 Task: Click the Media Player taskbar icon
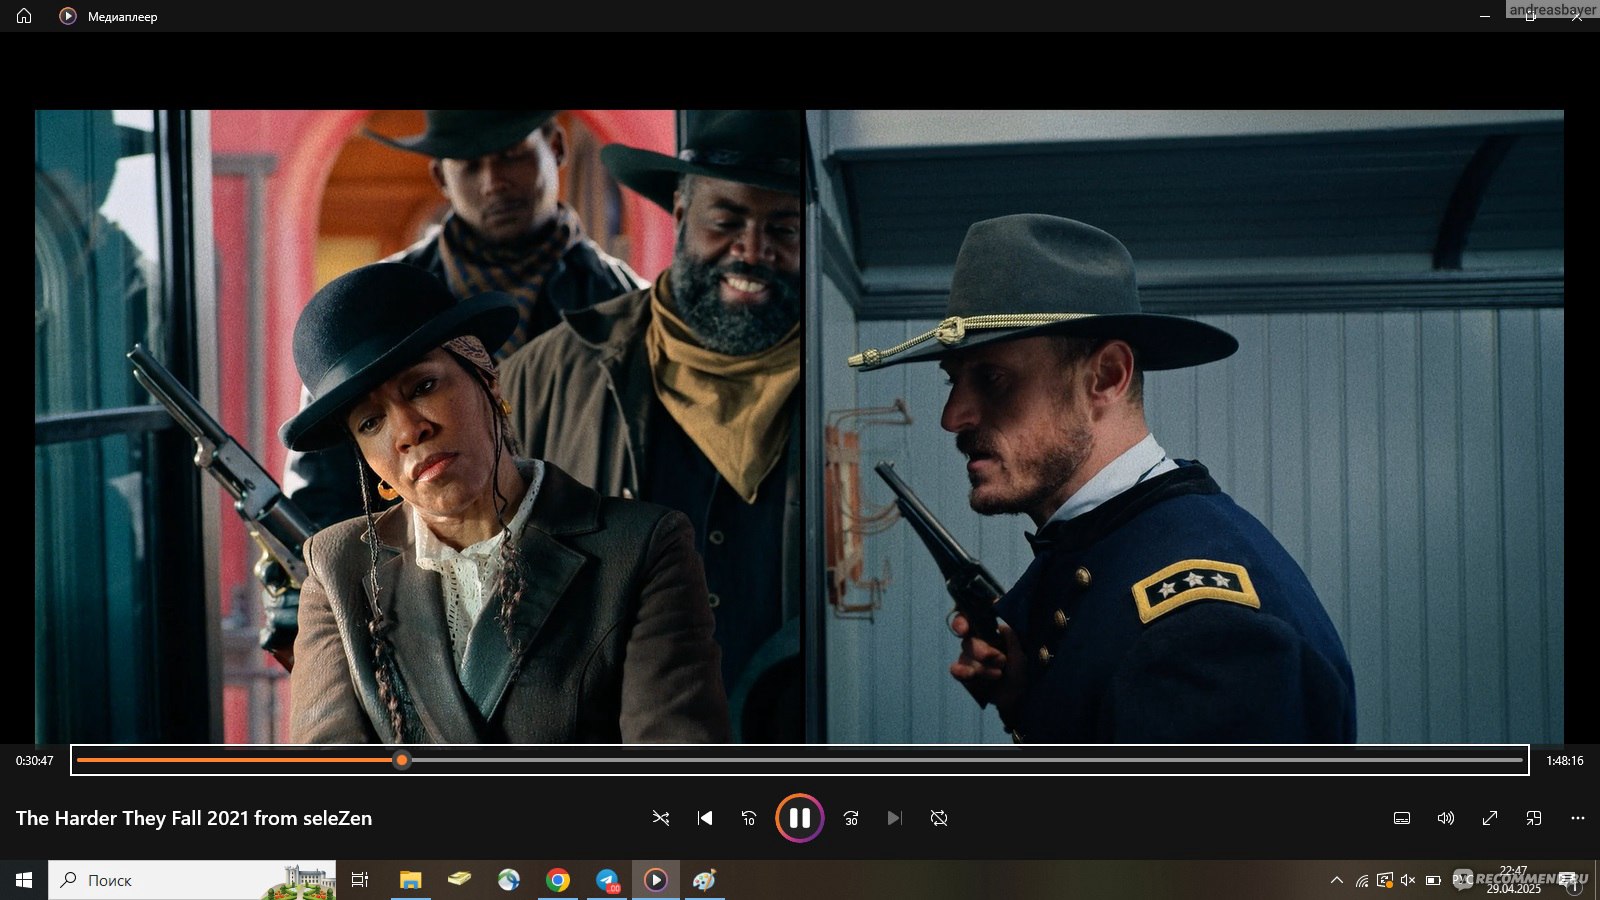tap(656, 880)
